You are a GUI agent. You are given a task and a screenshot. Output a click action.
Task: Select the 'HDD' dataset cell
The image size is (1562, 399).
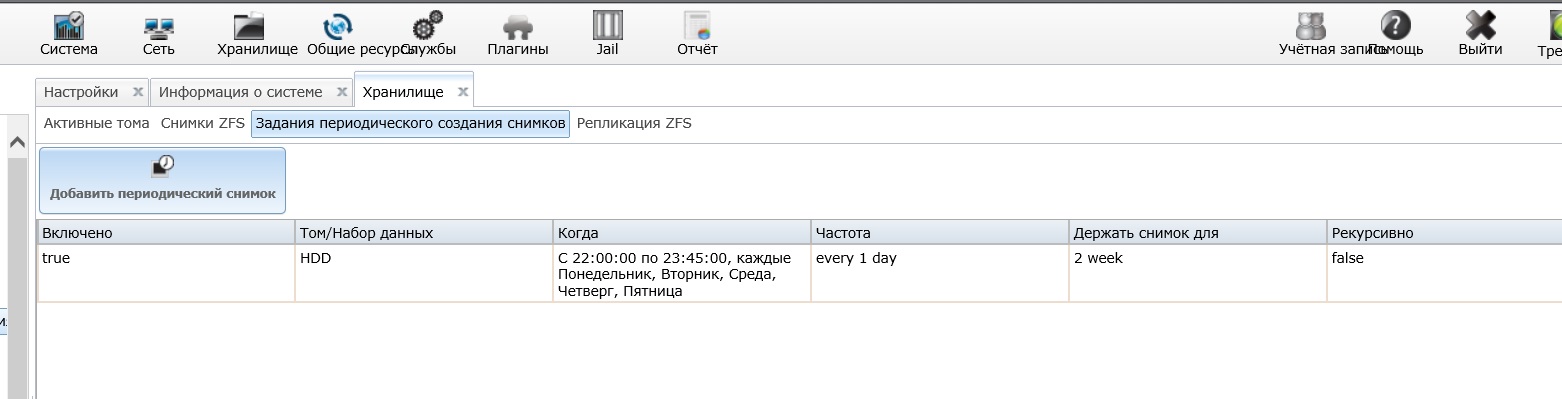[424, 273]
